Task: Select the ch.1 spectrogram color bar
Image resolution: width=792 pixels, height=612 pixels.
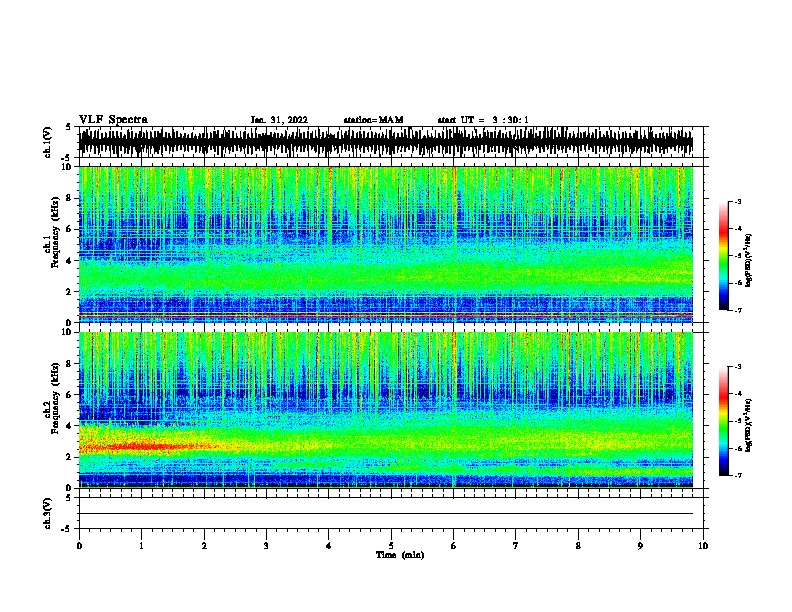Action: point(723,256)
